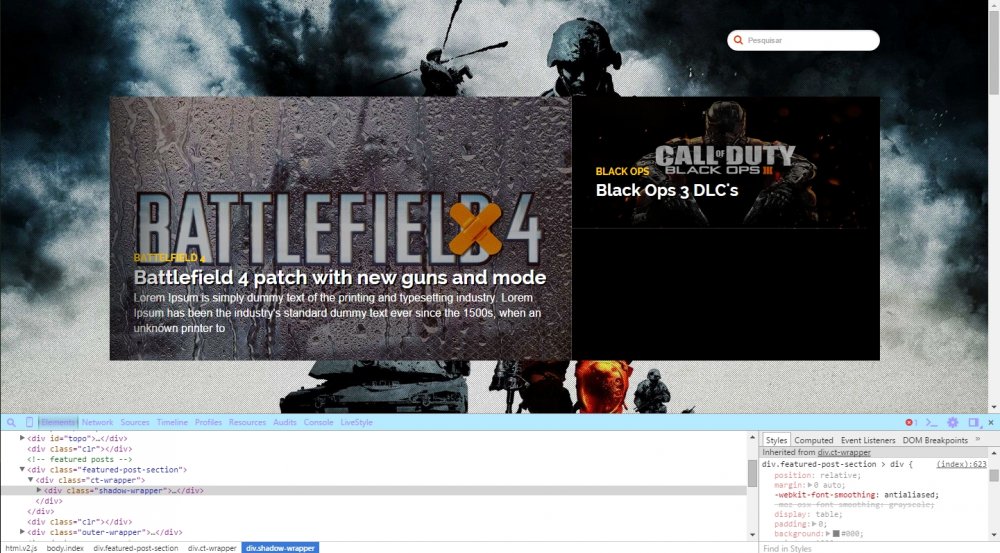Open the Black Ops 3 DLC's headline

pos(666,190)
